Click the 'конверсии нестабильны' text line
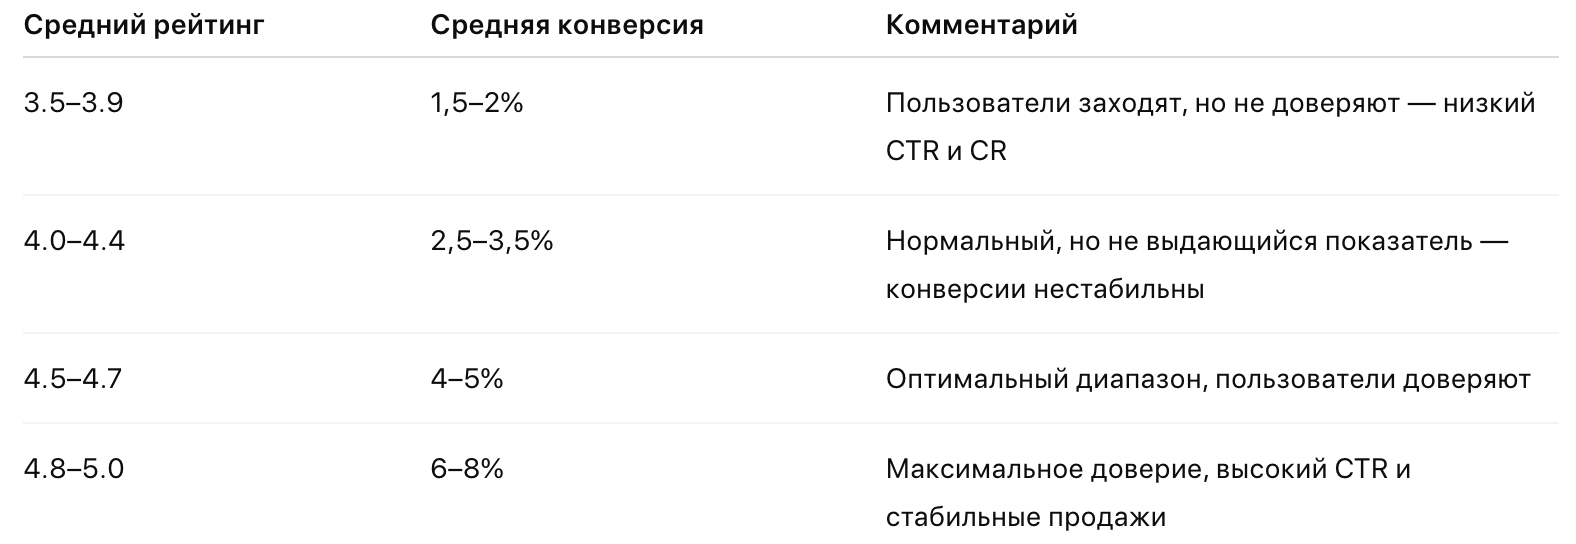Image resolution: width=1576 pixels, height=544 pixels. tap(1044, 290)
